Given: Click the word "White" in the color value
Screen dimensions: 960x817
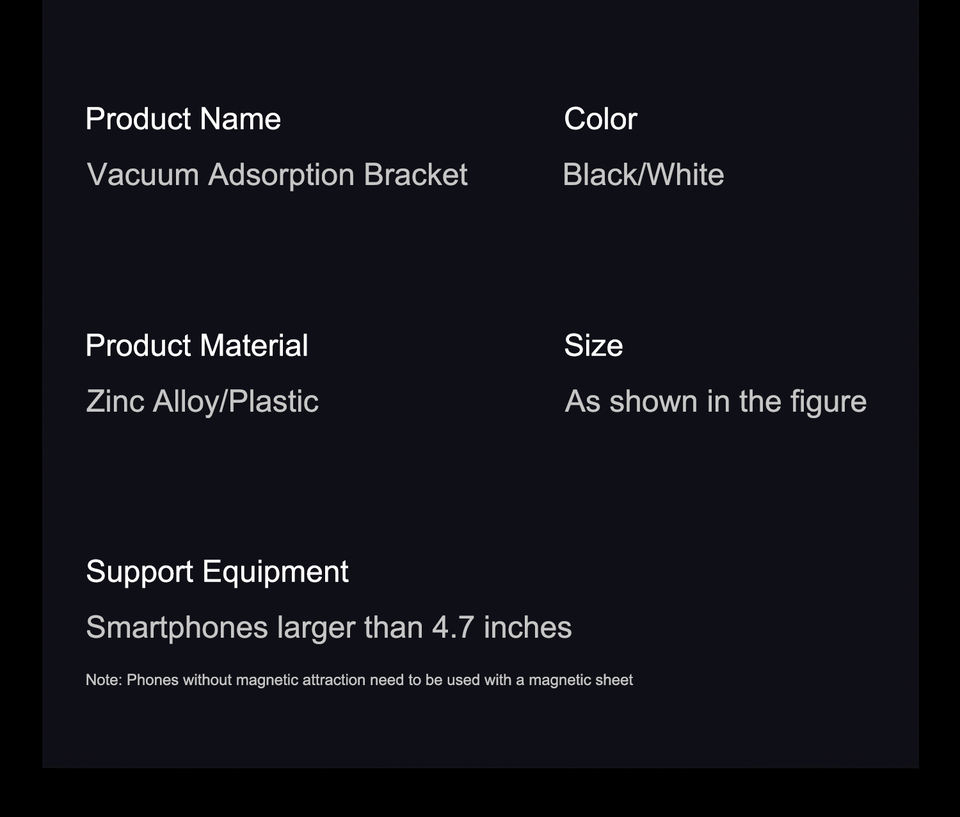Looking at the screenshot, I should click(x=686, y=175).
